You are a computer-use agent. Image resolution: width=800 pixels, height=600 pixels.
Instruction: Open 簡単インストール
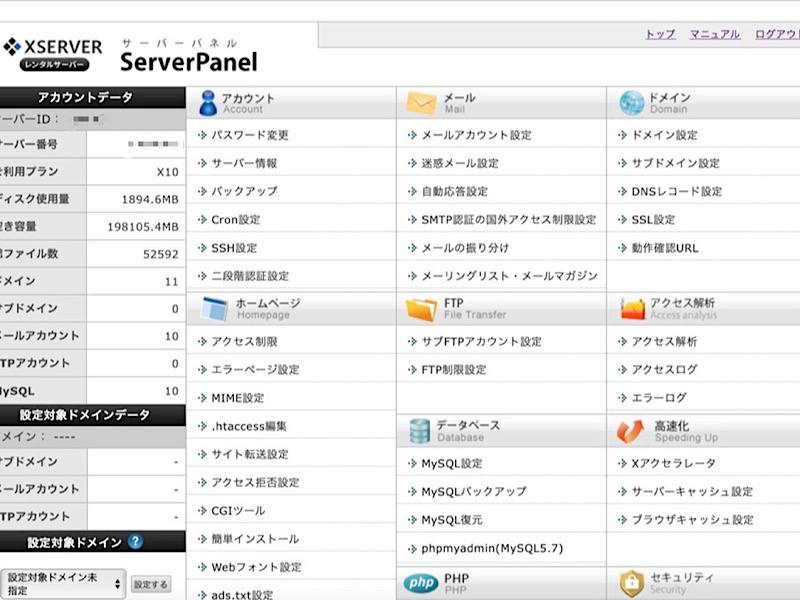point(256,539)
